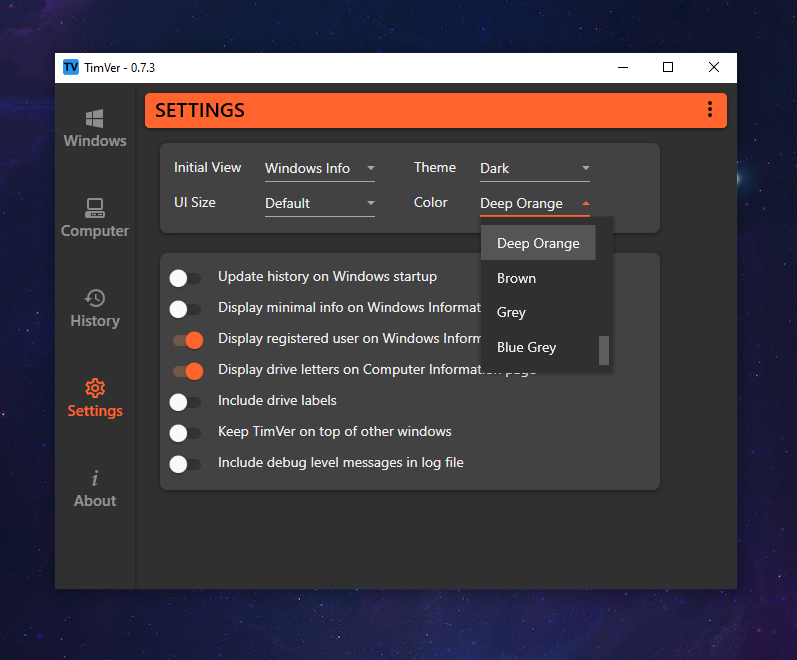The image size is (797, 660).
Task: Open the Computer page laptop icon
Action: tap(95, 208)
